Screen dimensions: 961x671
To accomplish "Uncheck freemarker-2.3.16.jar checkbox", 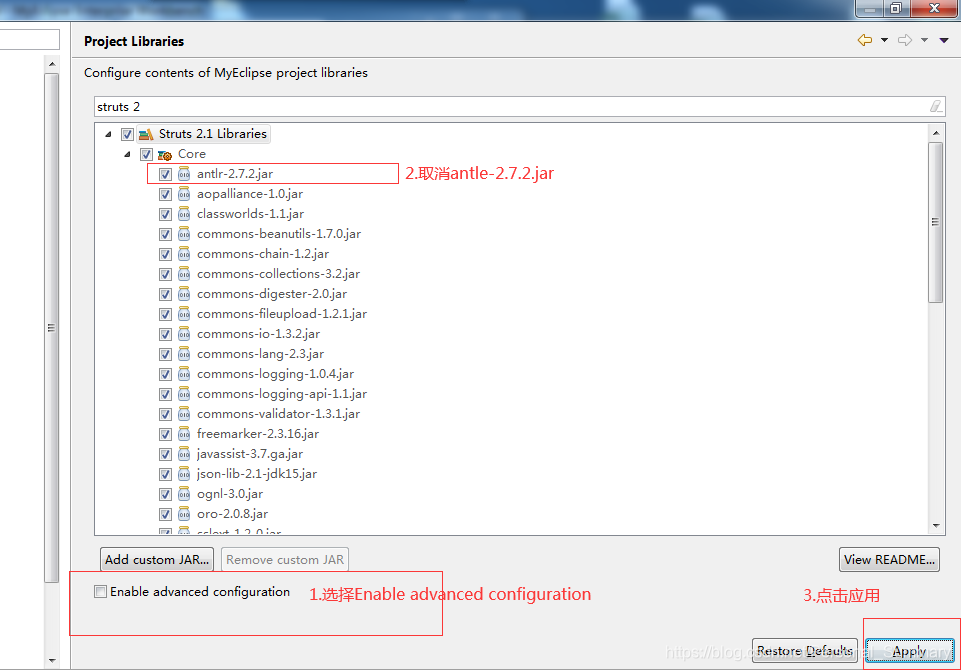I will point(165,434).
